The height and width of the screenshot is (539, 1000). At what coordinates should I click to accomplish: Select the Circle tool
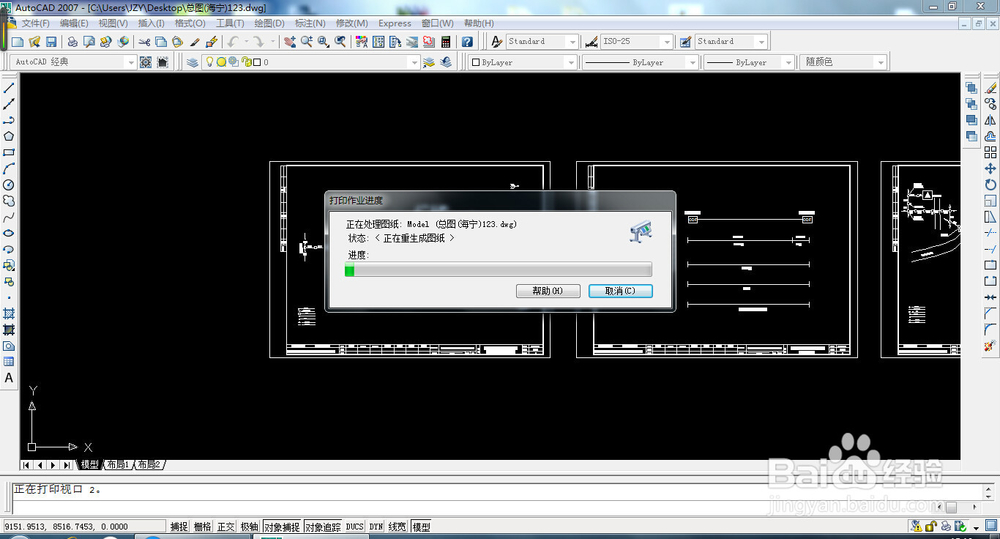tap(9, 184)
